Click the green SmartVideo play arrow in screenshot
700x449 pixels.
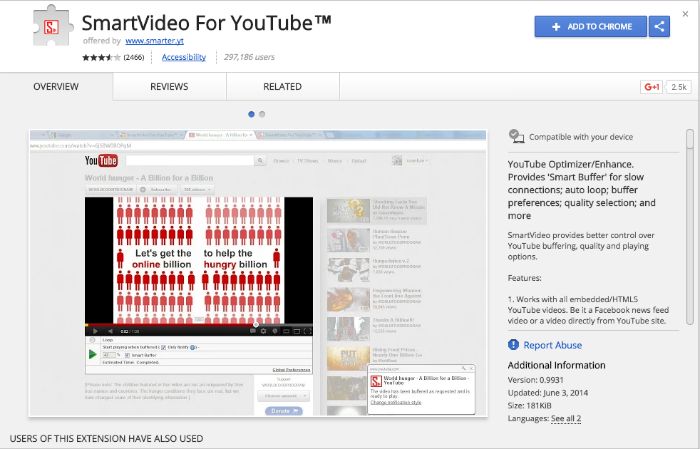[92, 354]
